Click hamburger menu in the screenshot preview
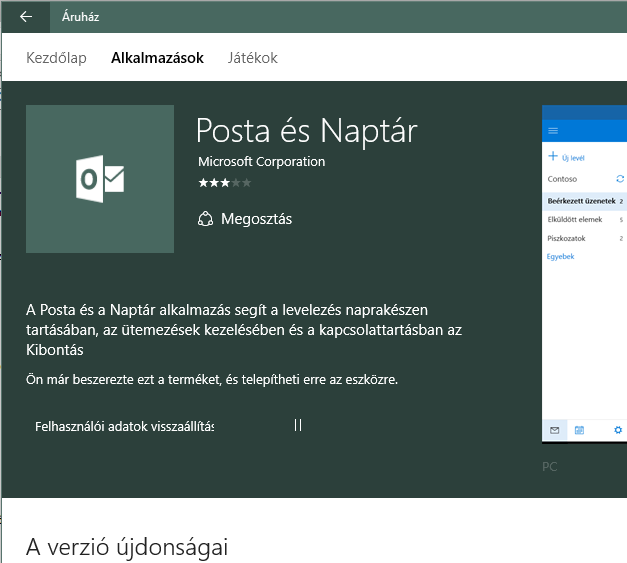 [553, 131]
